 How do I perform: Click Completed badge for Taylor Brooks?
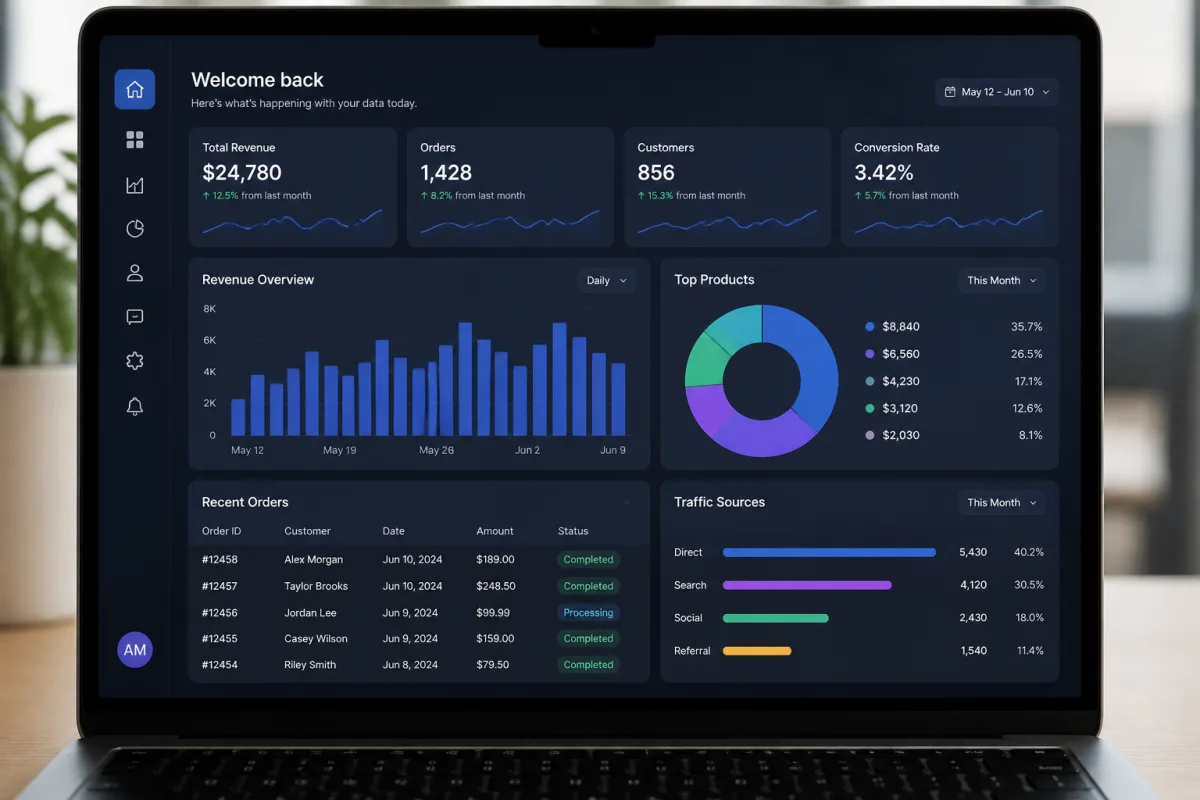(588, 586)
